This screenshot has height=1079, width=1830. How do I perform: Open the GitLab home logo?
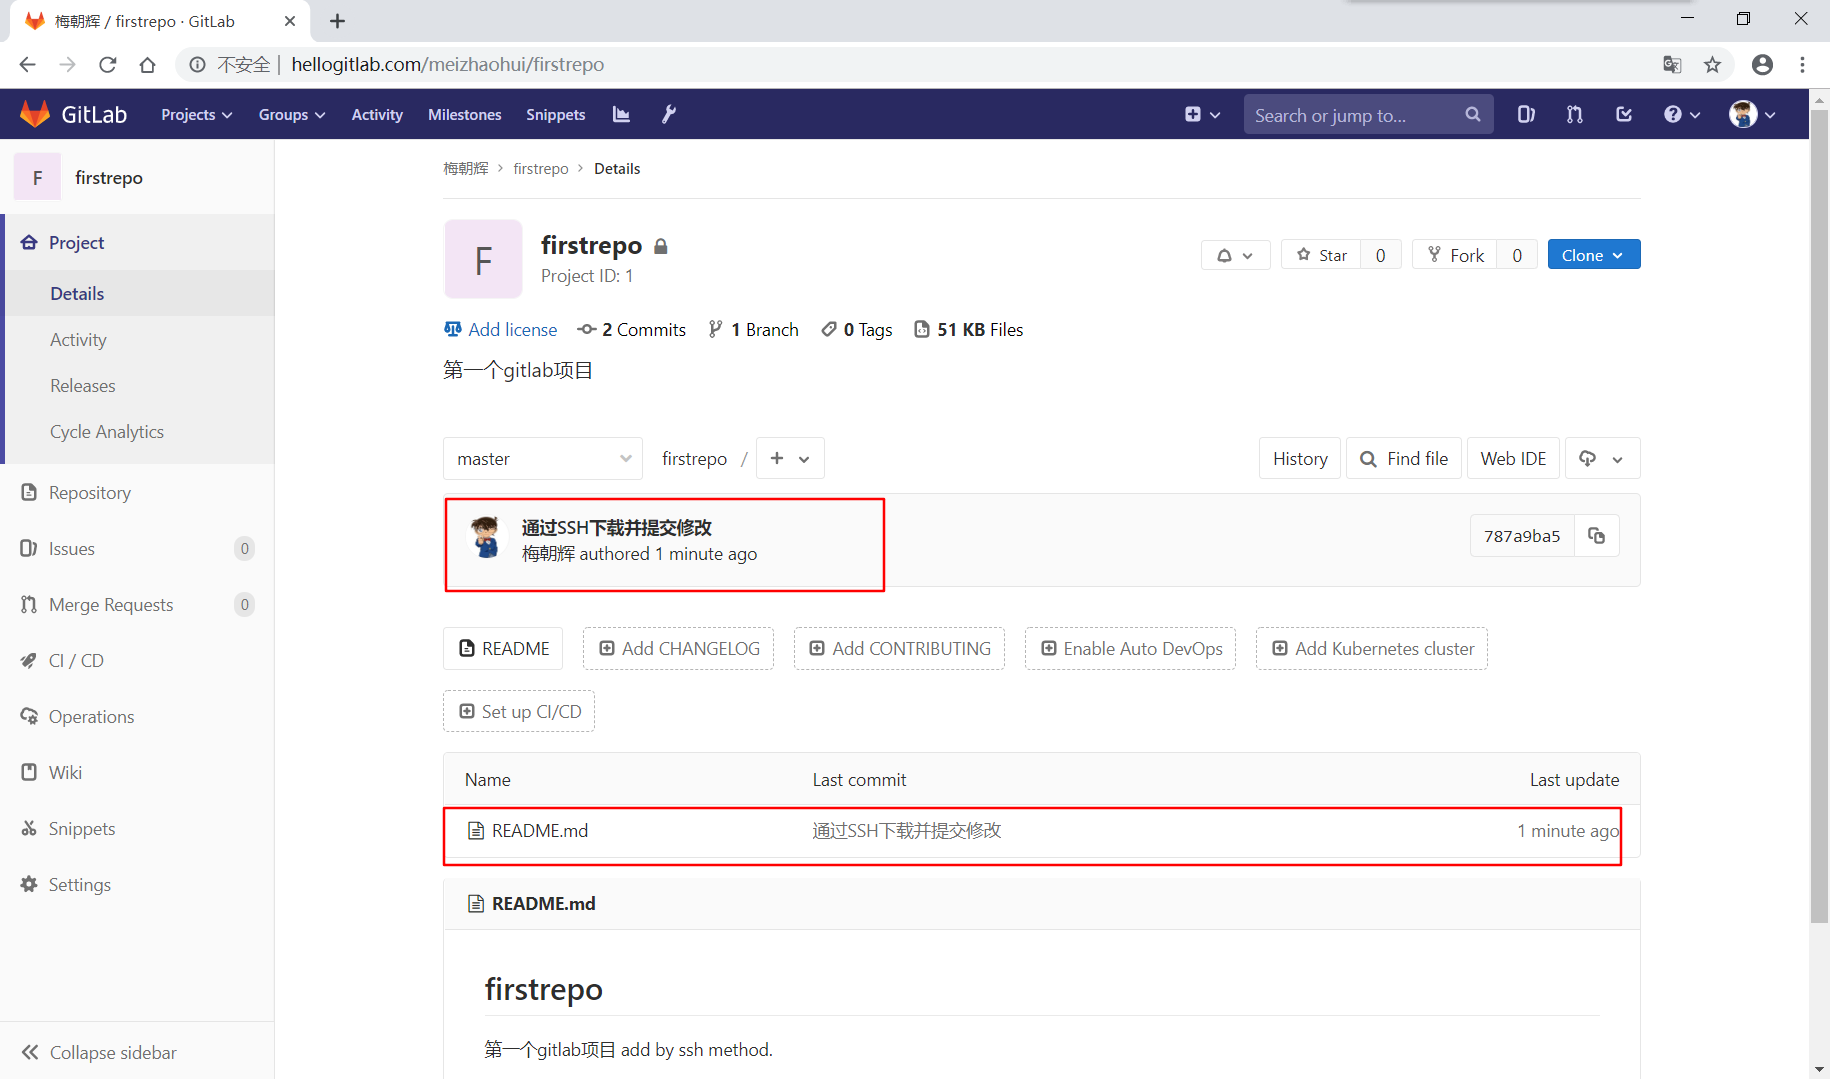(x=74, y=114)
